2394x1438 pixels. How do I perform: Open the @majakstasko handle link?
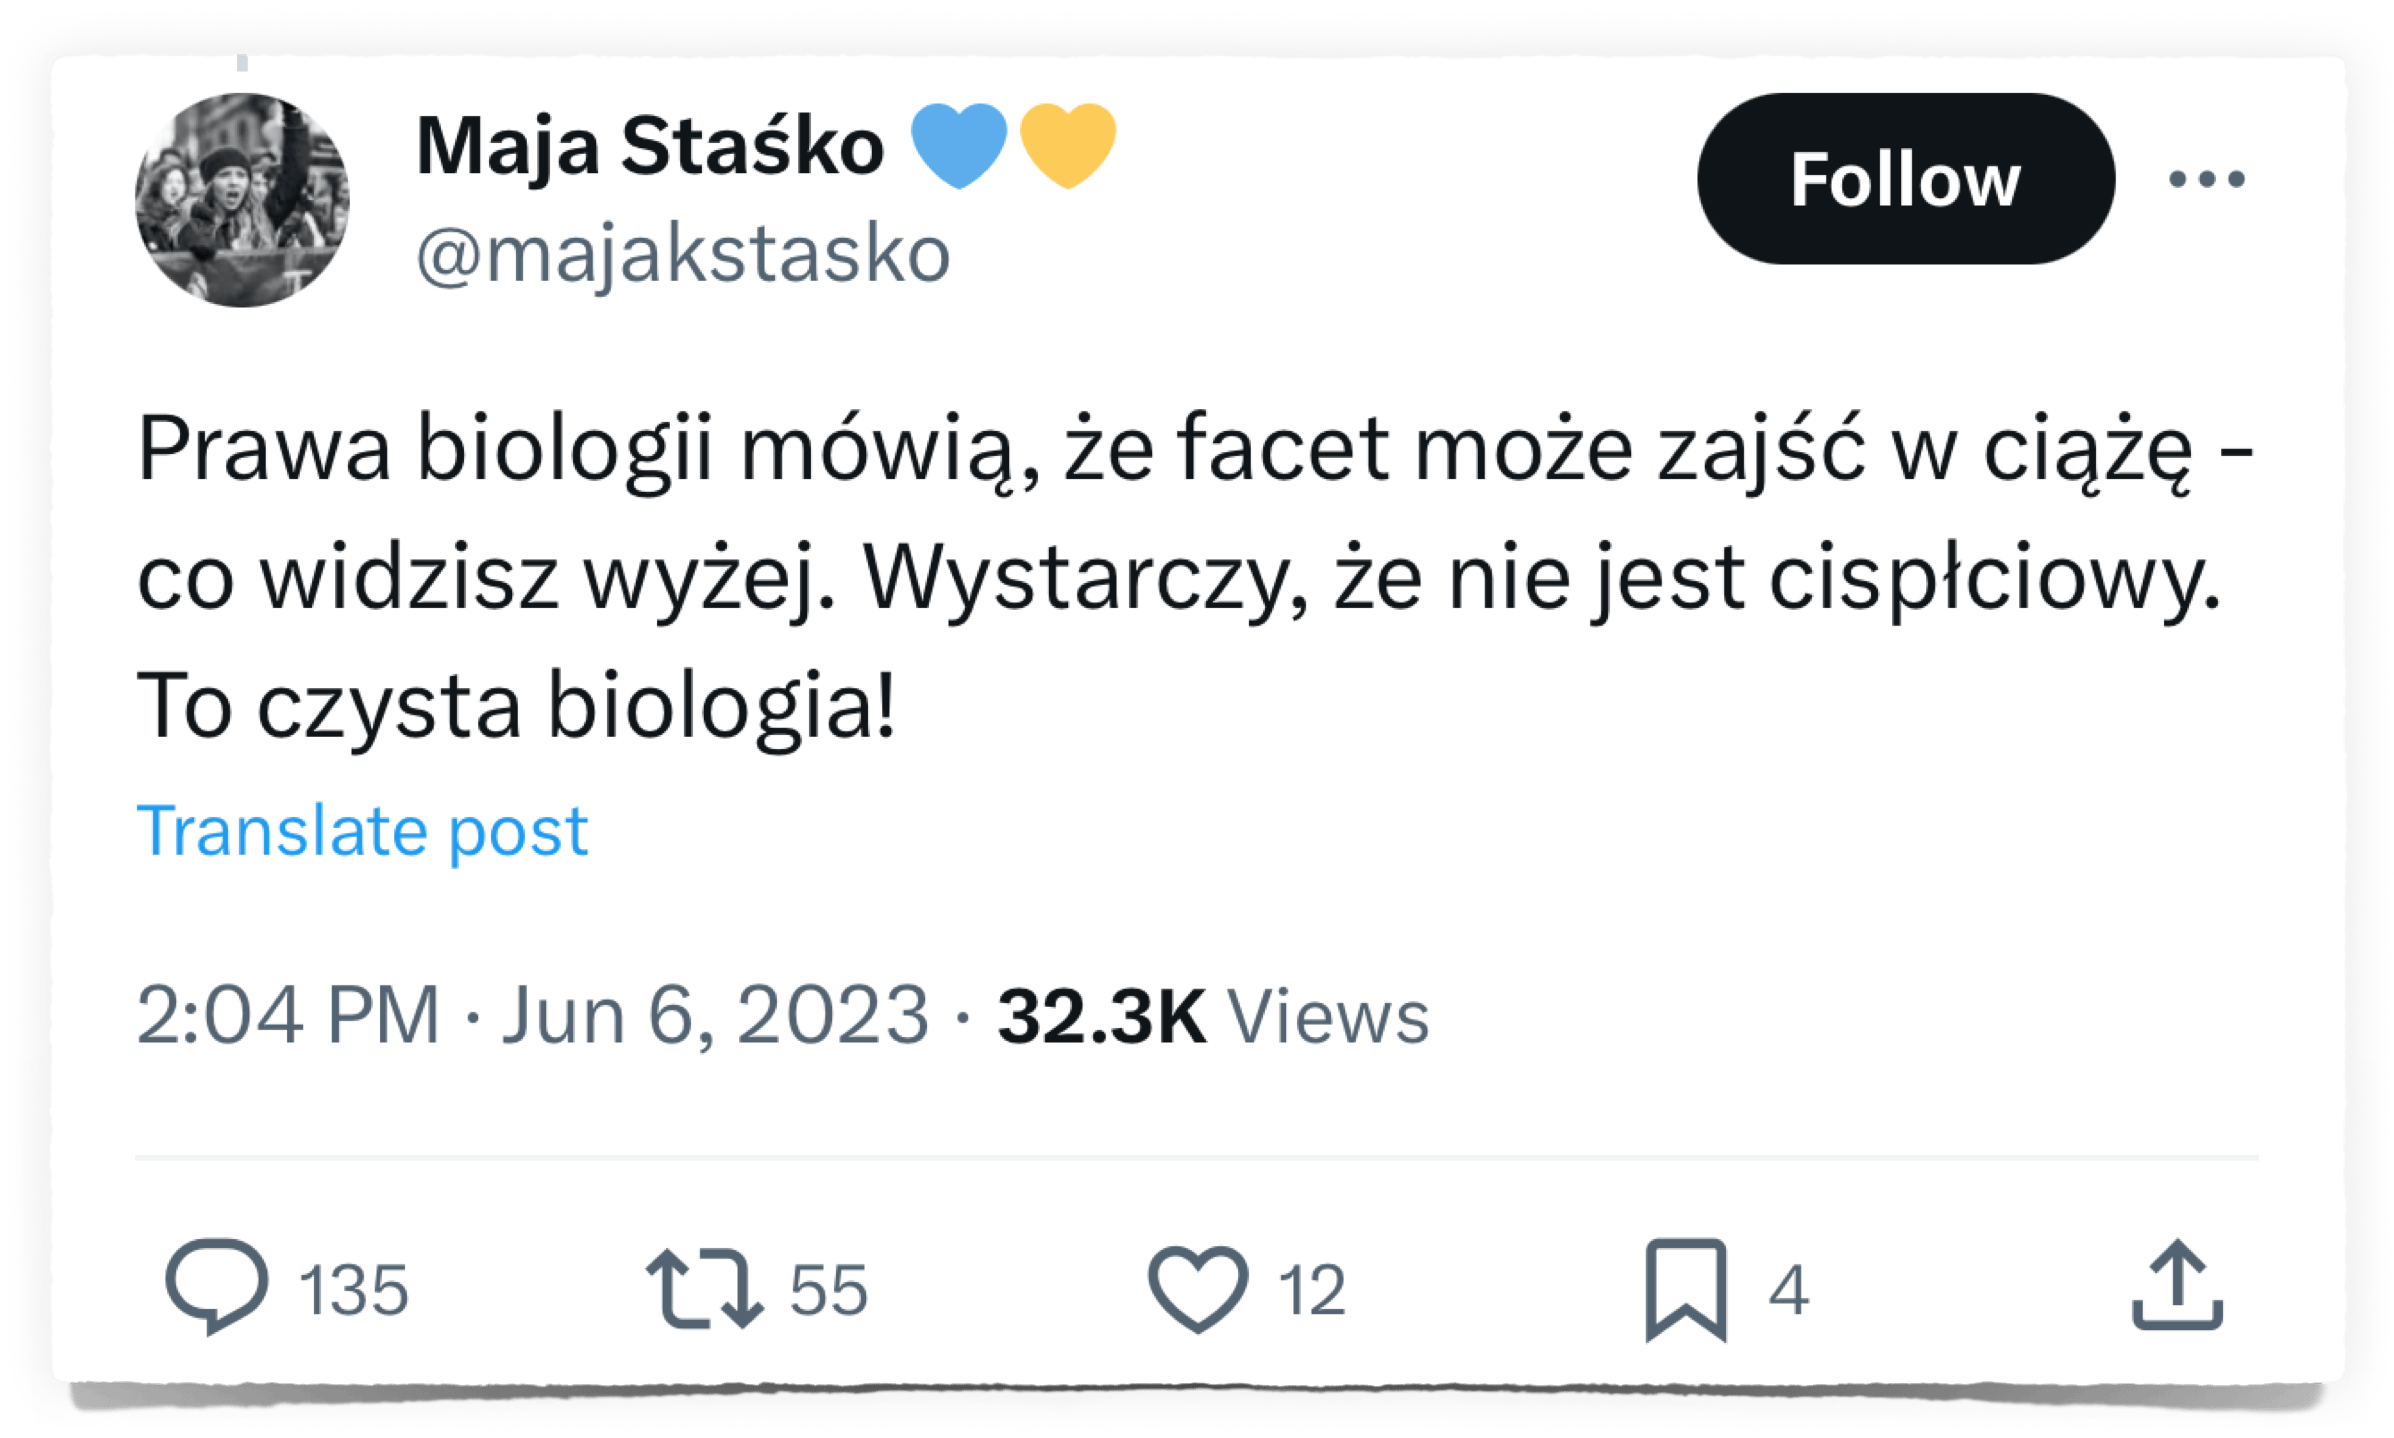683,254
